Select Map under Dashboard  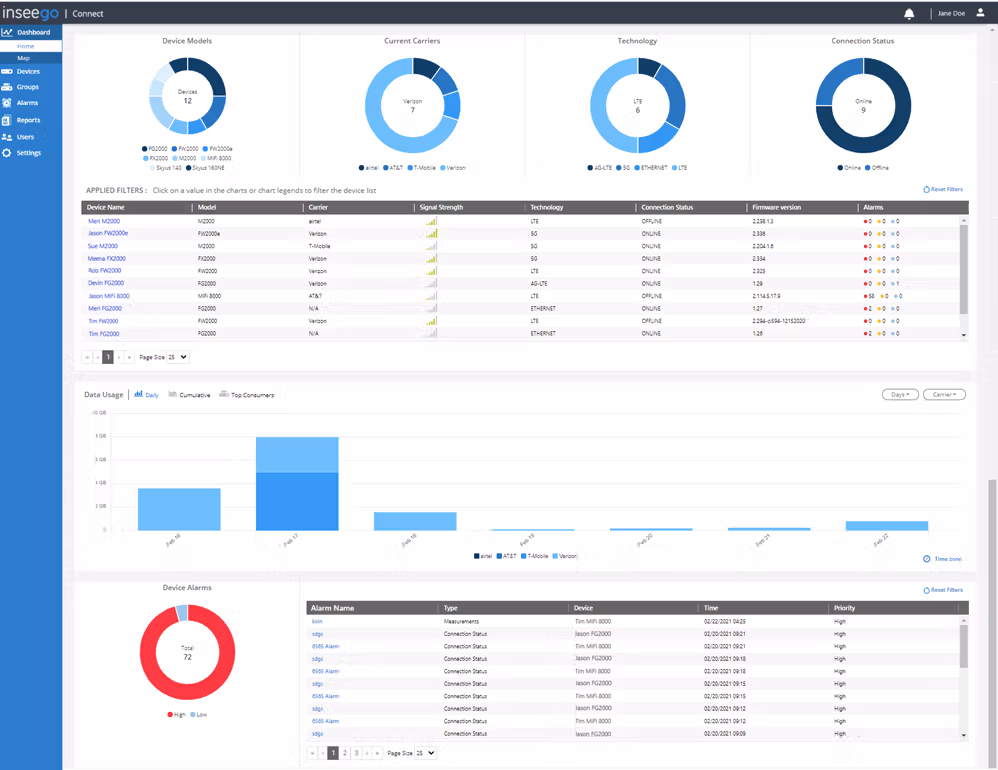pos(24,58)
